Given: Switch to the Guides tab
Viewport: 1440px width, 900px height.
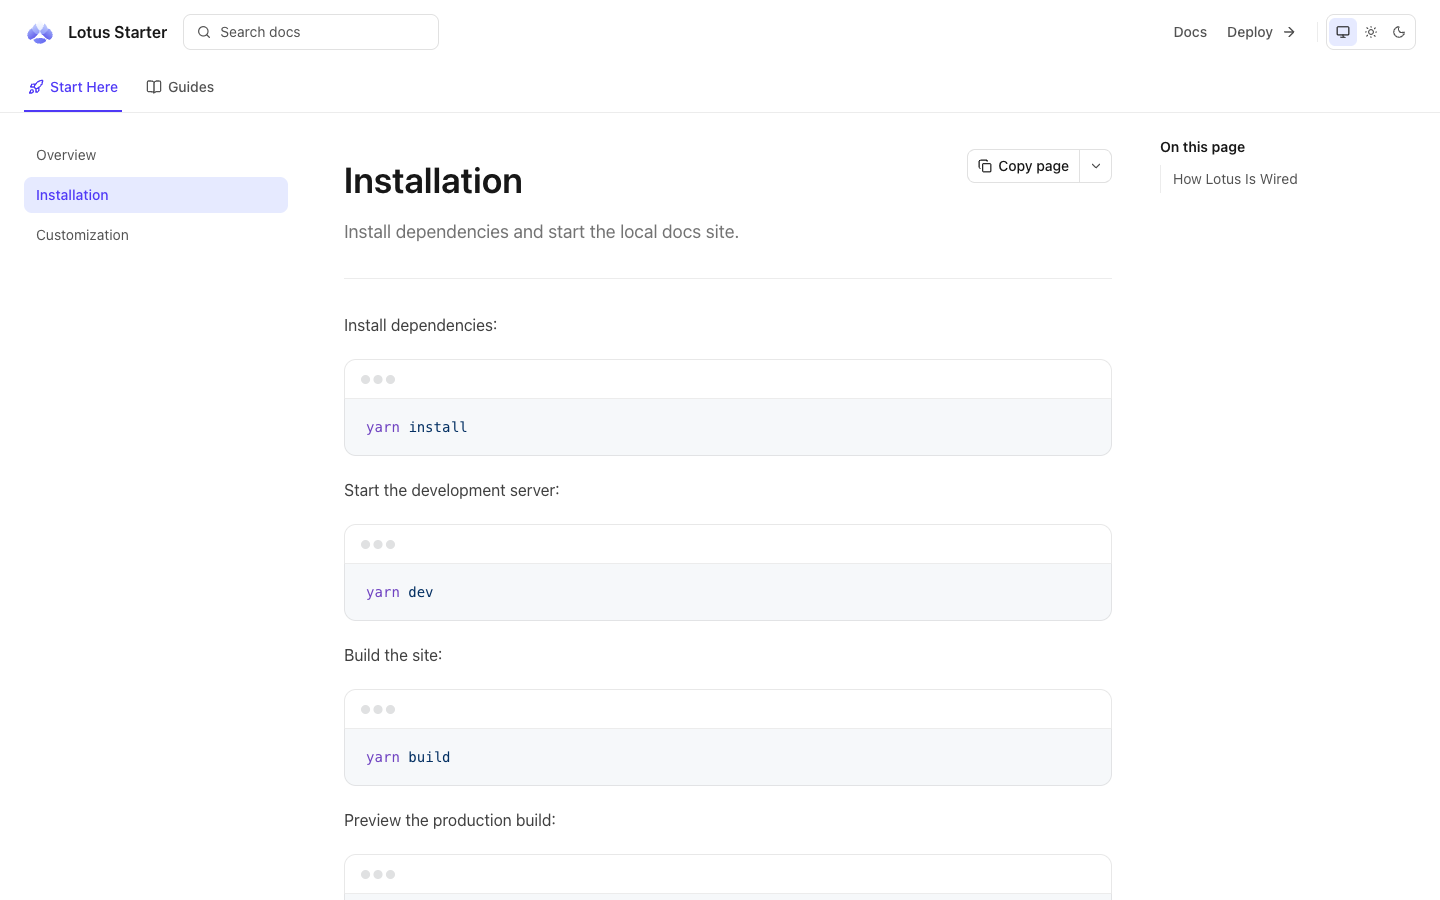Looking at the screenshot, I should (x=180, y=87).
